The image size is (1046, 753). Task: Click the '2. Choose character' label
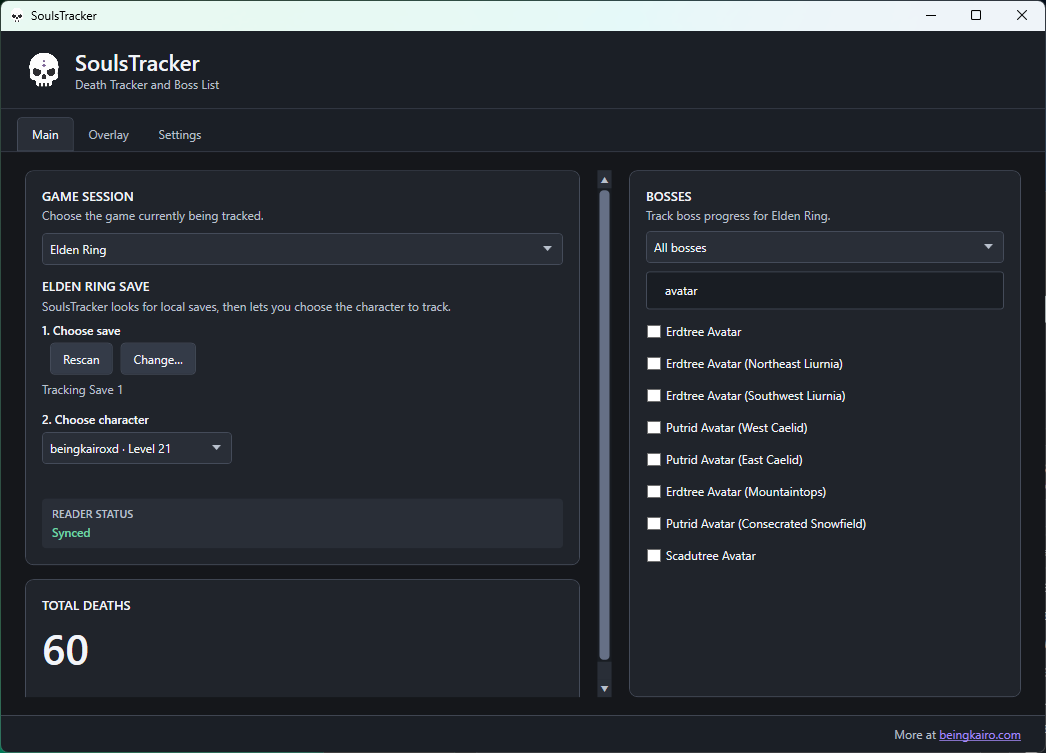(95, 420)
